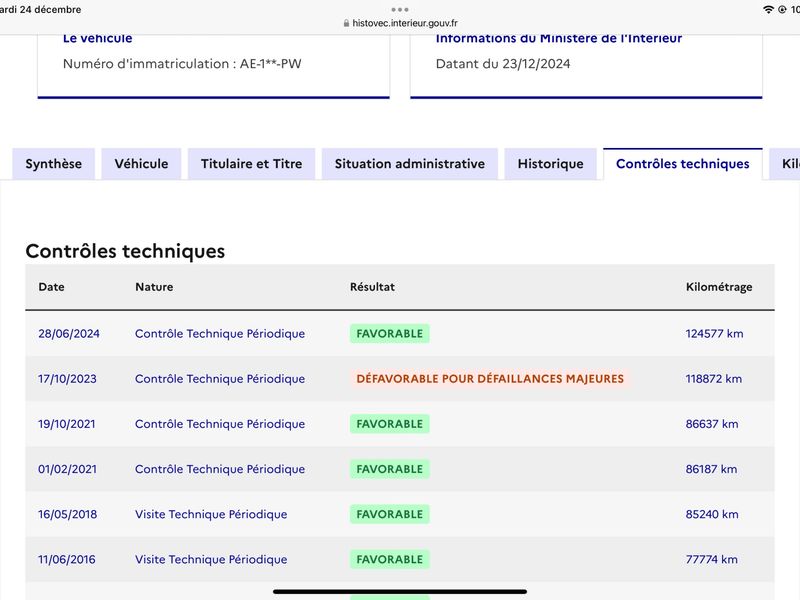The height and width of the screenshot is (600, 800).
Task: Click Contrôle Technique Périodique for 01/02/2021
Action: tap(220, 469)
